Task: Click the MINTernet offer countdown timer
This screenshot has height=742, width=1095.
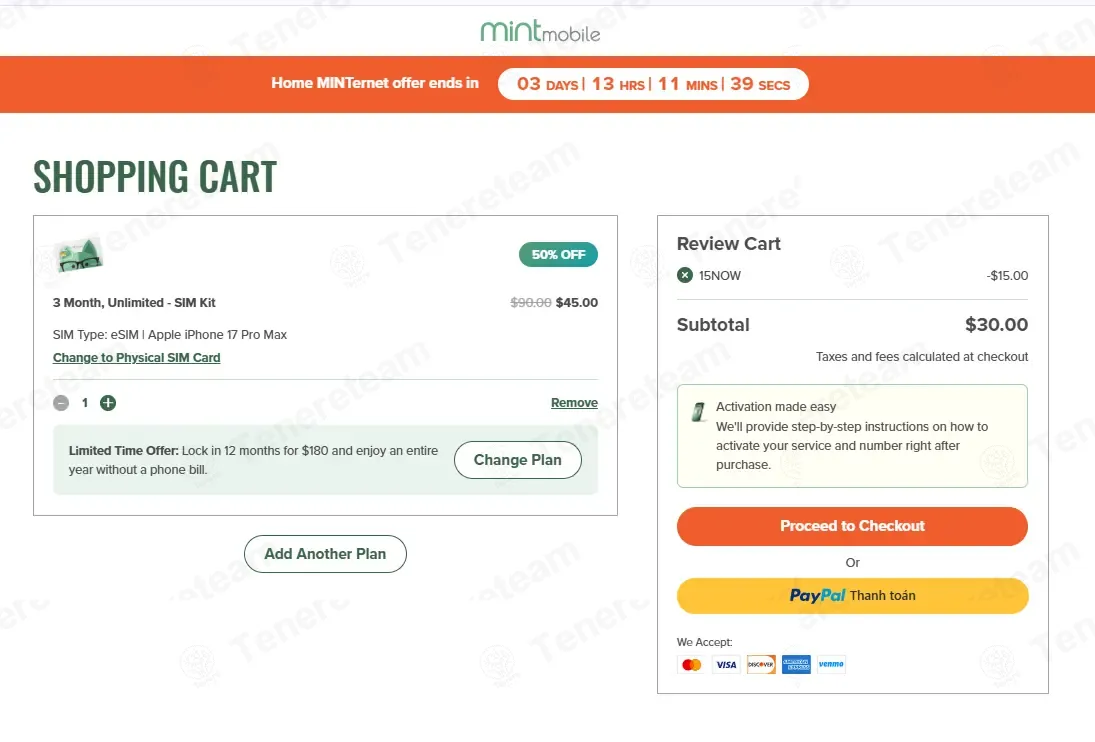Action: [x=653, y=84]
